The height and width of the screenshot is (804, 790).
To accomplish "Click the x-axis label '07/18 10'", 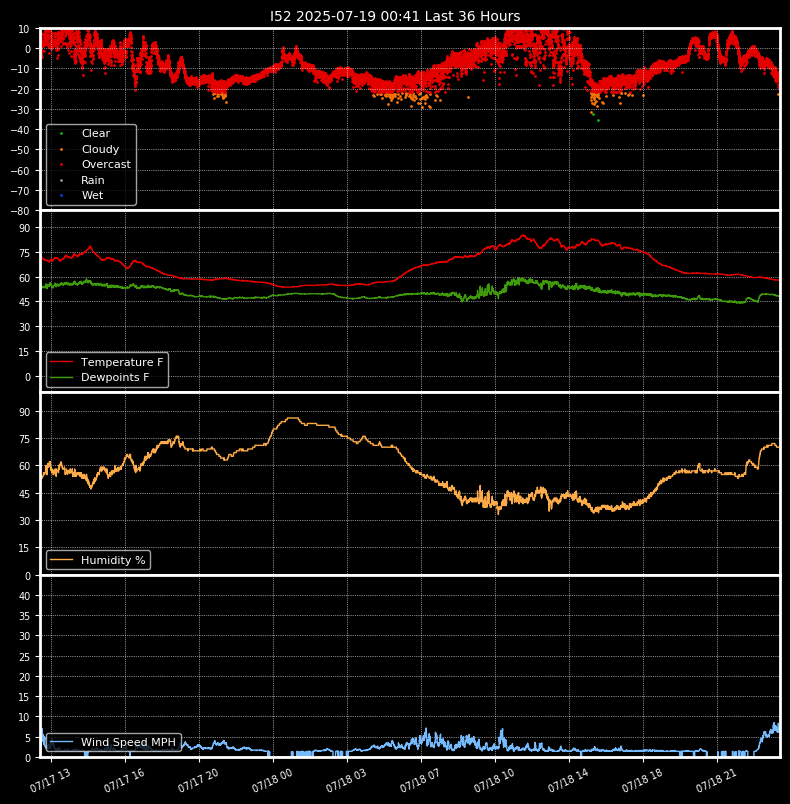I will (494, 780).
